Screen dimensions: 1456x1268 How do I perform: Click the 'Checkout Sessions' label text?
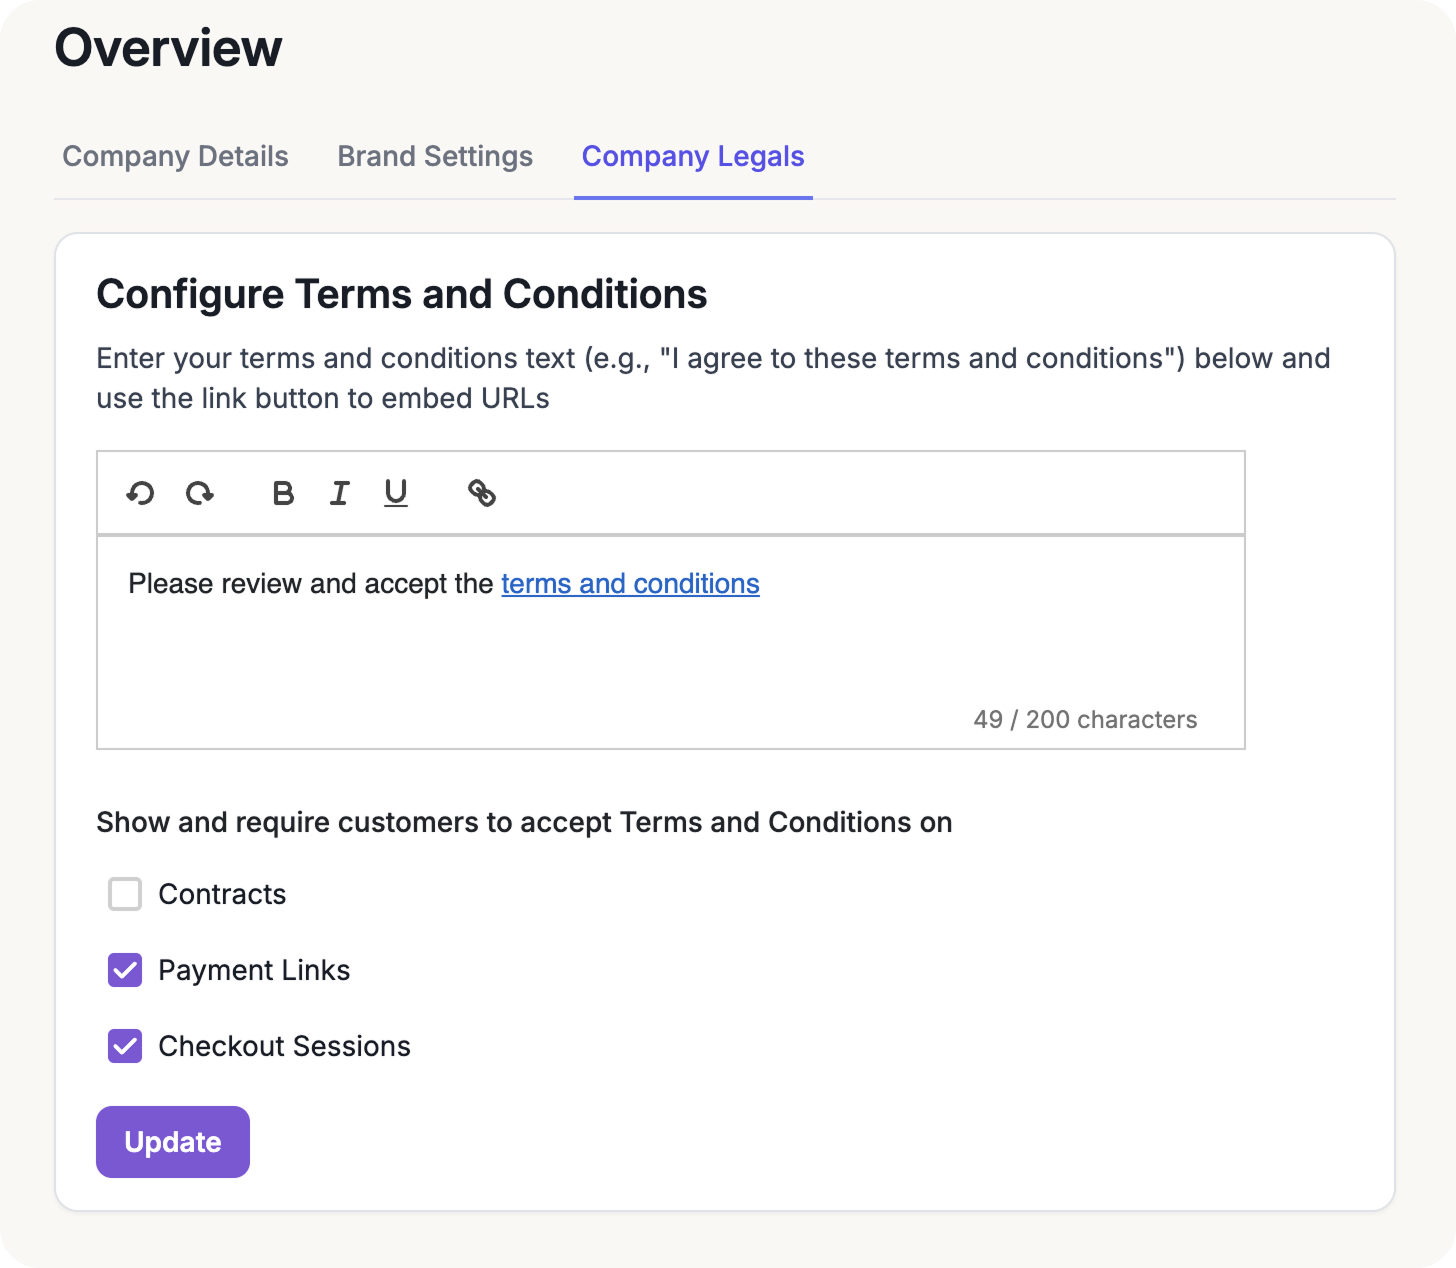coord(284,1046)
